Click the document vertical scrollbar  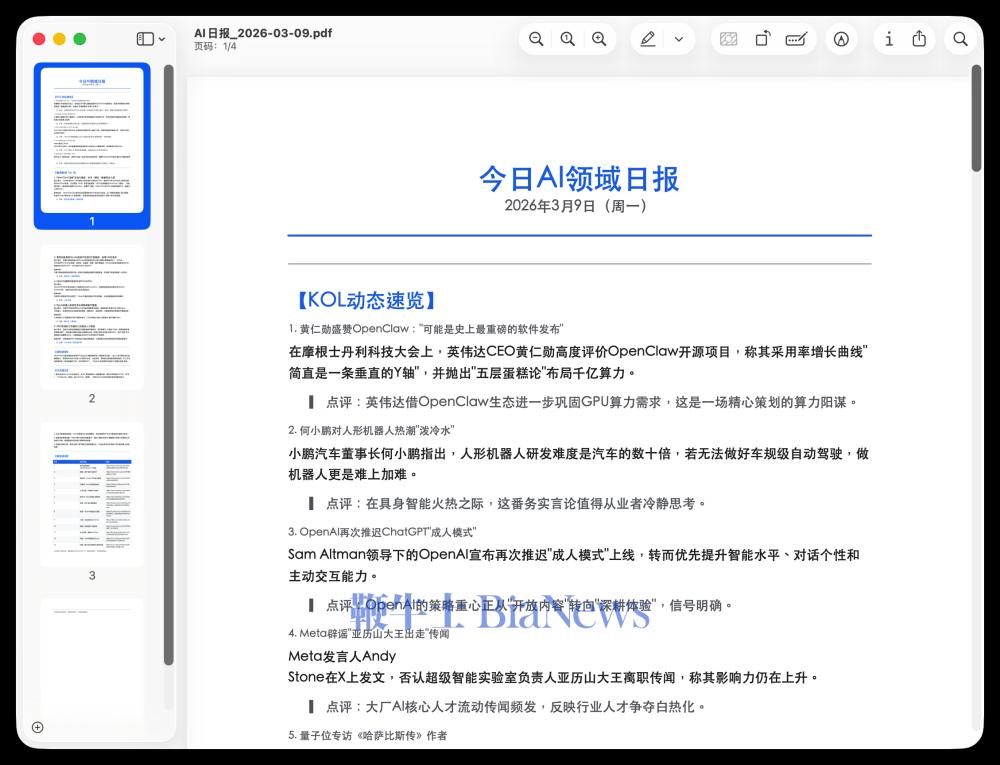[976, 118]
